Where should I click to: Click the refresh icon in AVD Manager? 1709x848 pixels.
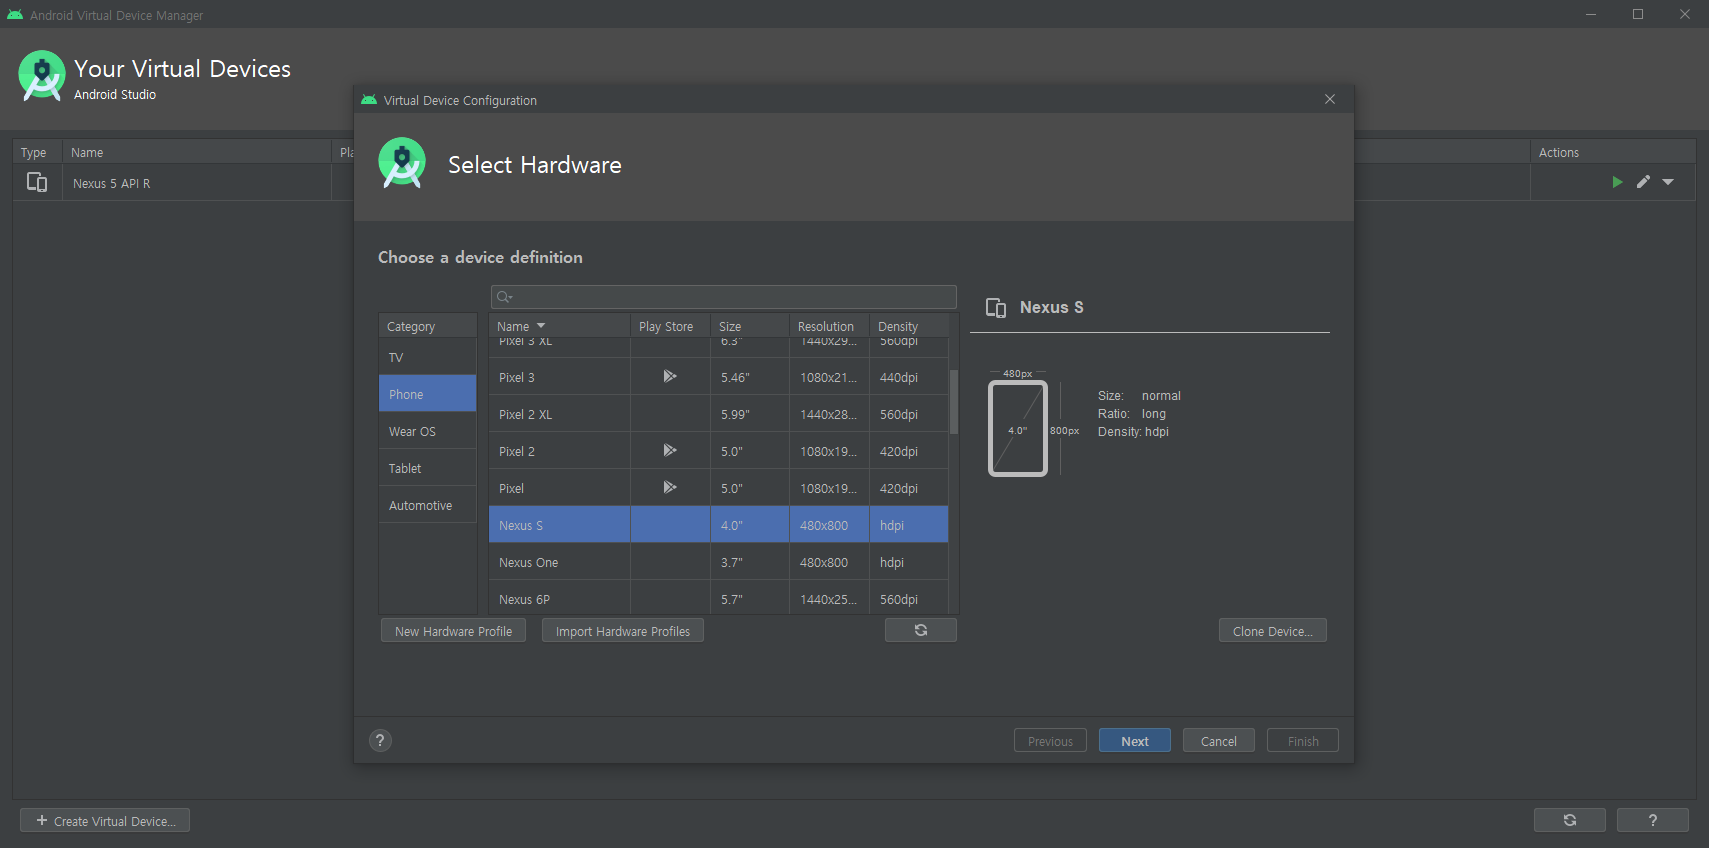tap(1570, 820)
